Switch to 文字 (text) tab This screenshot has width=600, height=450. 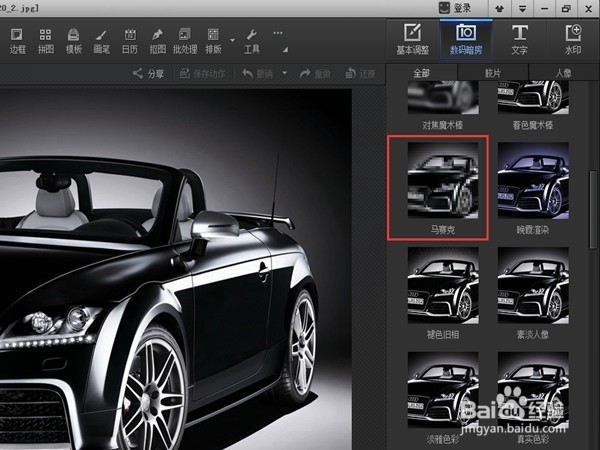pyautogui.click(x=519, y=39)
